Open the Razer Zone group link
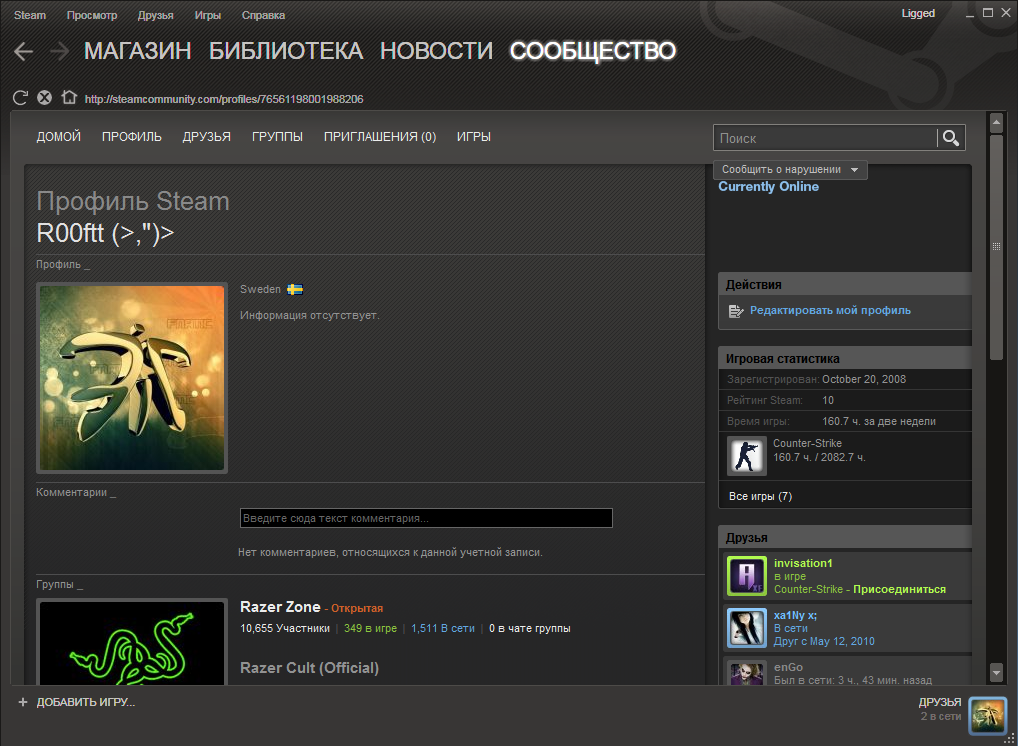 (x=280, y=607)
